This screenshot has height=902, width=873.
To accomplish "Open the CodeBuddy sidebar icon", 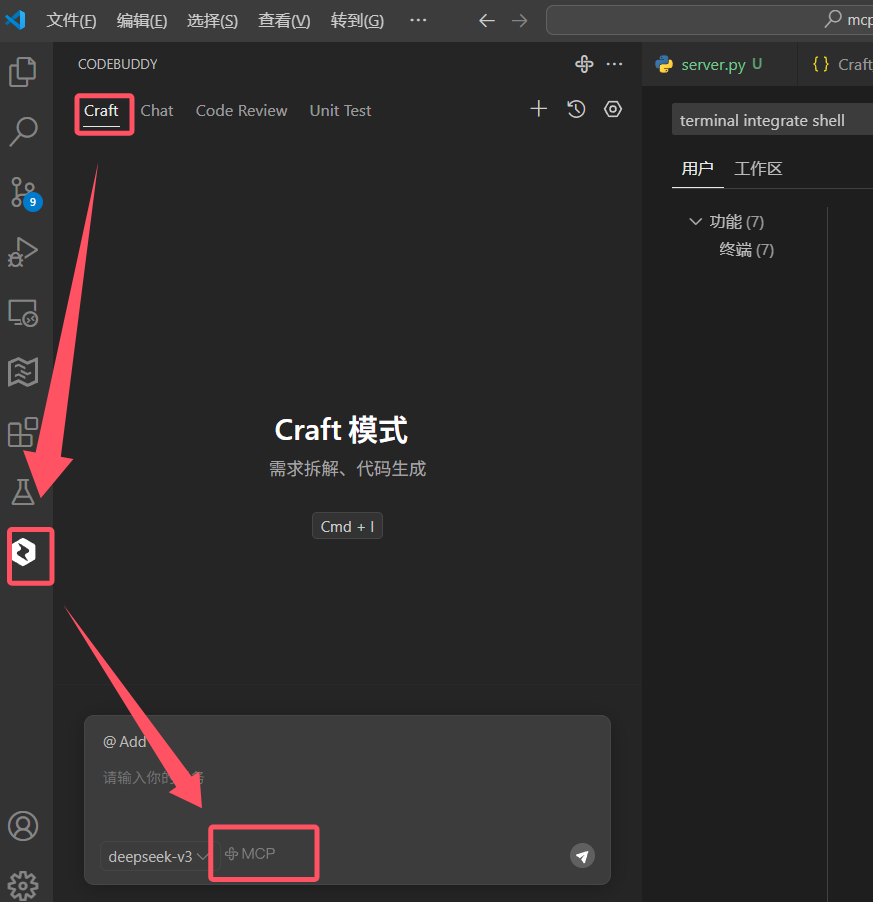I will point(24,553).
